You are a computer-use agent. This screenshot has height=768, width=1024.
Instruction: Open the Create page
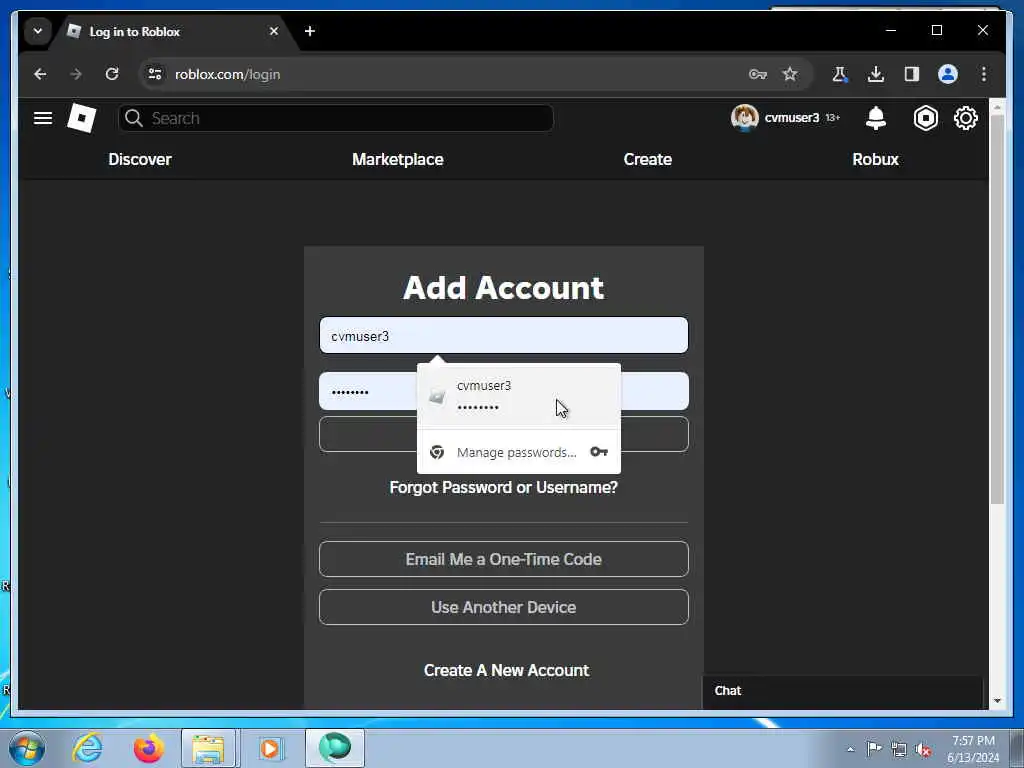tap(648, 159)
